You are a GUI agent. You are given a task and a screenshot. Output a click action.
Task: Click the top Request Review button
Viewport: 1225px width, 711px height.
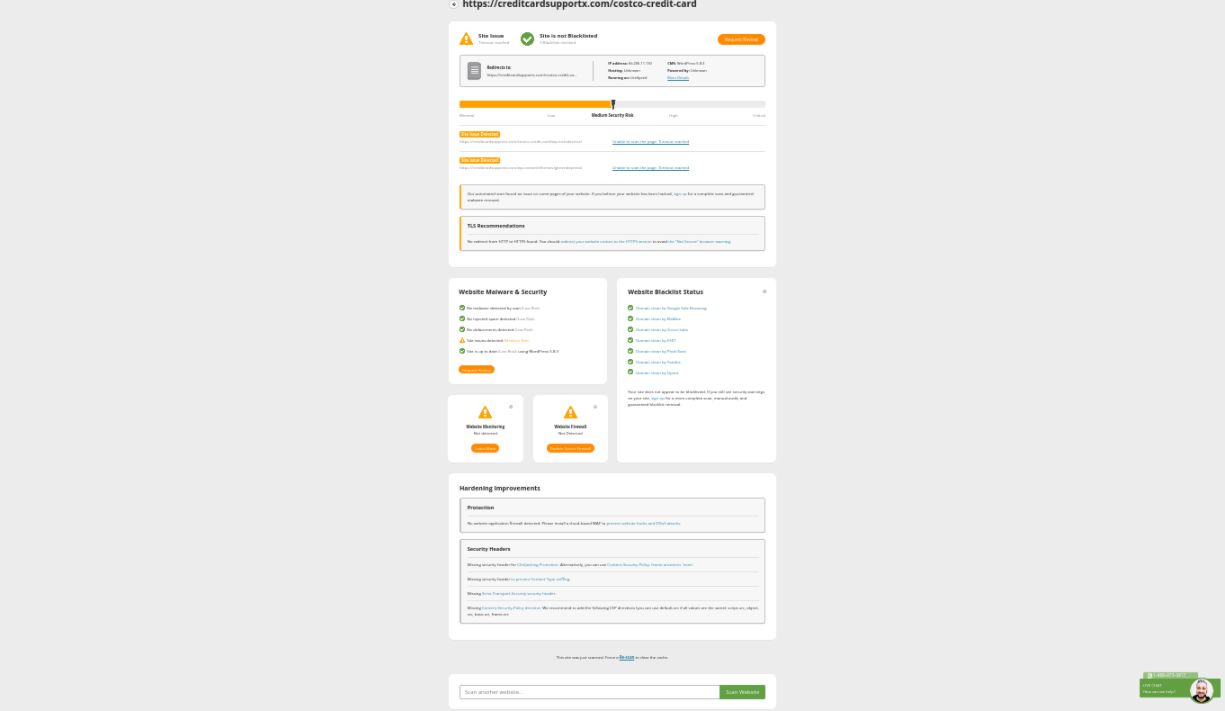[x=741, y=39]
